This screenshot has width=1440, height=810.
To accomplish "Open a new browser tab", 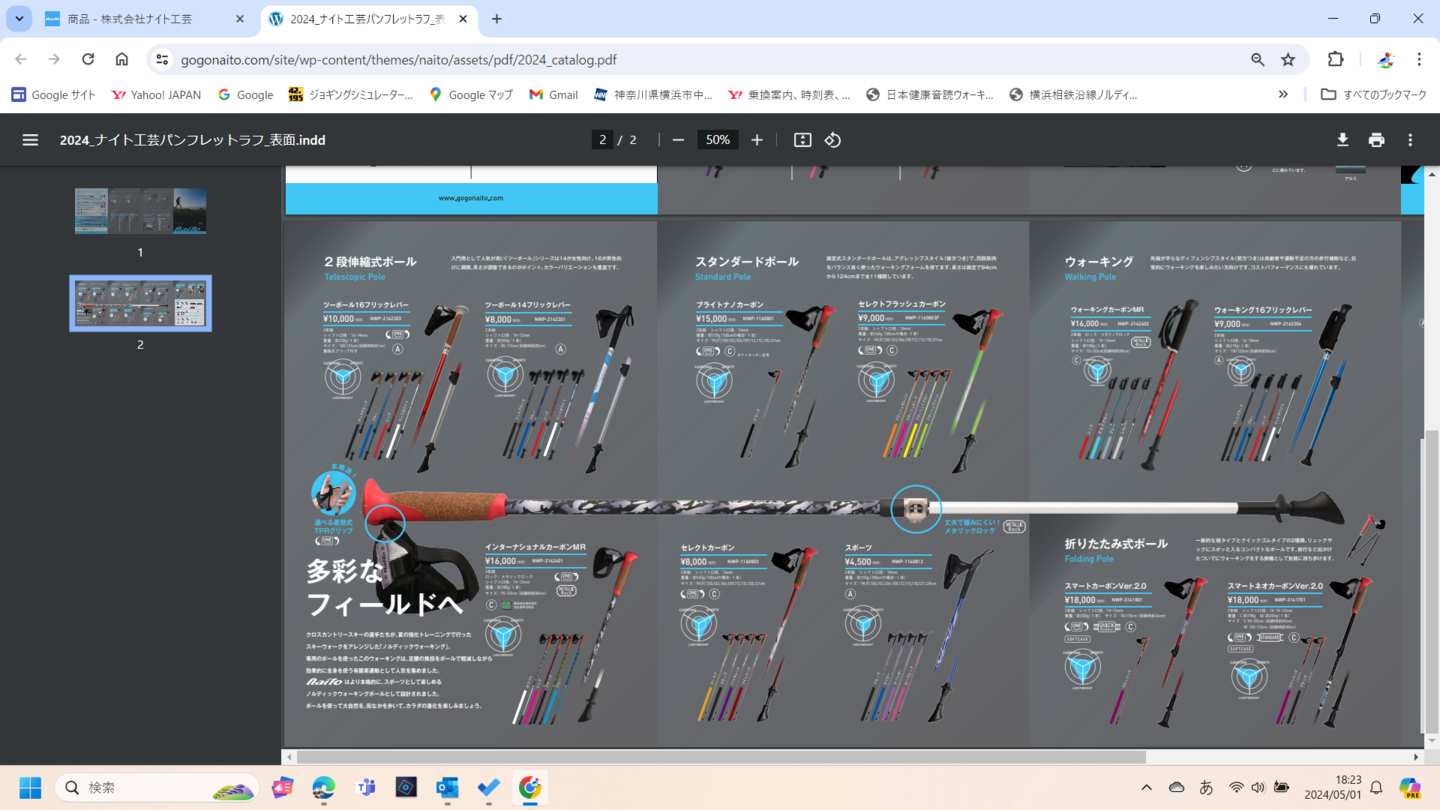I will tap(497, 19).
